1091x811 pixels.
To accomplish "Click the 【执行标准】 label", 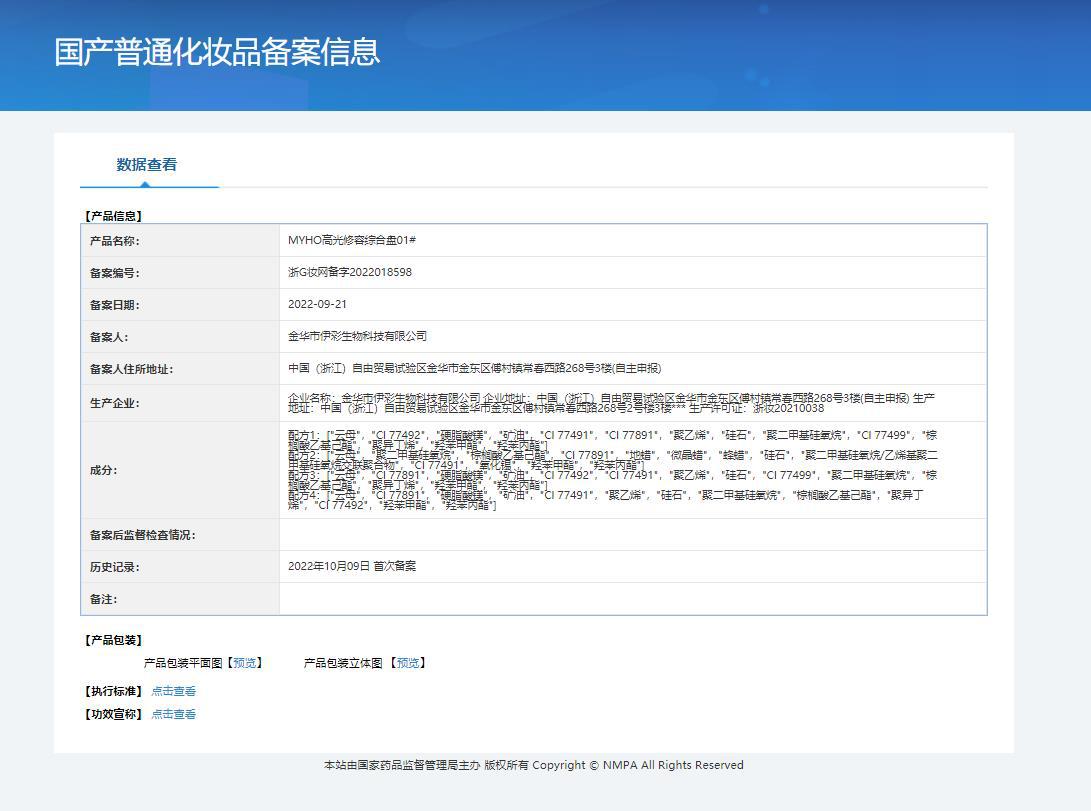I will tap(113, 691).
